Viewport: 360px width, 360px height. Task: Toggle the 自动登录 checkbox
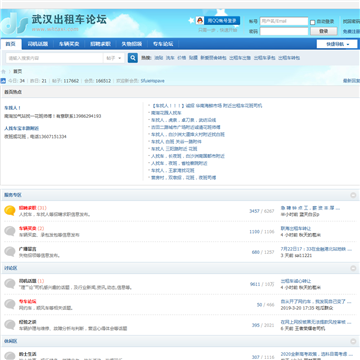point(313,22)
